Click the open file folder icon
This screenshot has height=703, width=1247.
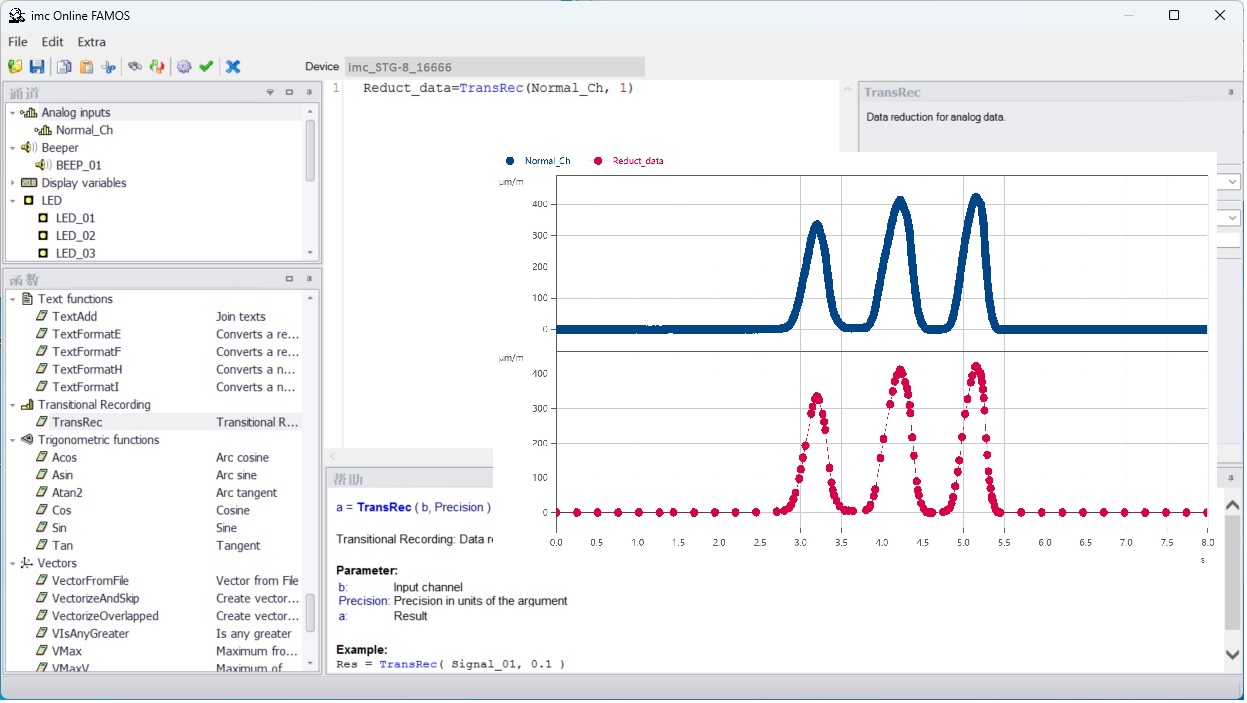click(x=15, y=67)
